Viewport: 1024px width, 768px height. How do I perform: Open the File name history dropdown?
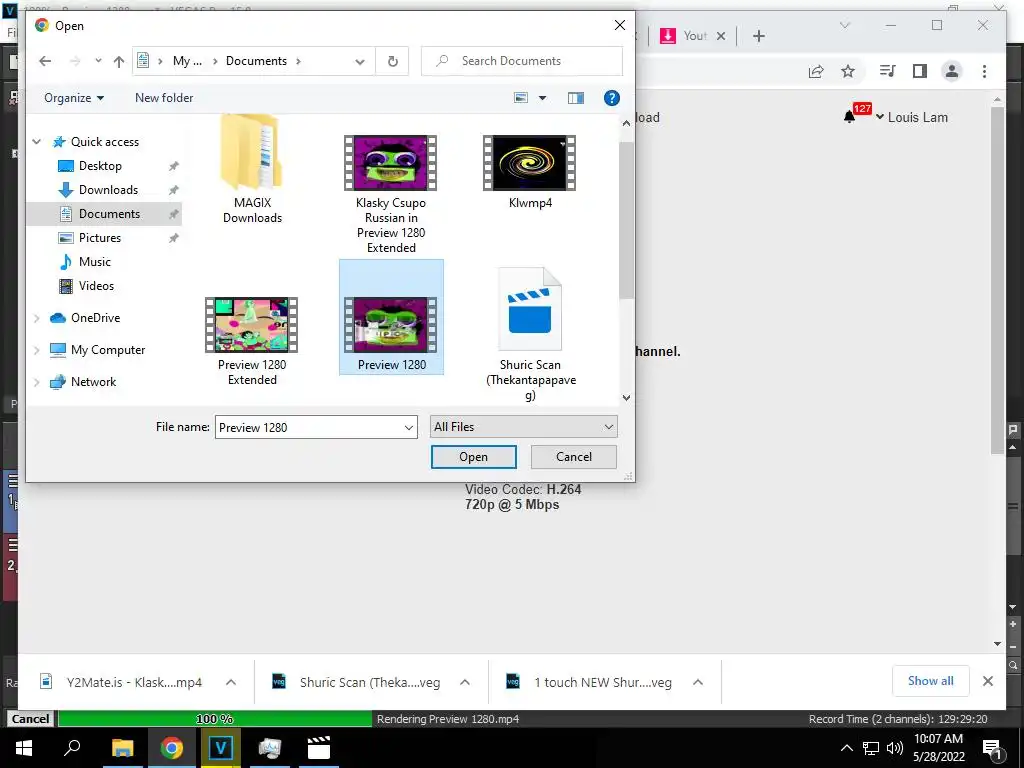point(409,427)
